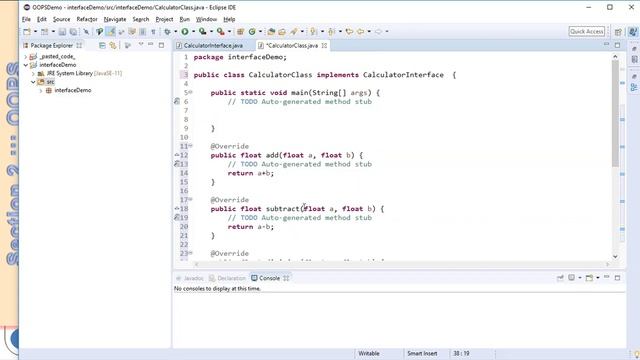This screenshot has height=360, width=640.
Task: Collapse the interfaceDemo project node
Action: pos(26,65)
